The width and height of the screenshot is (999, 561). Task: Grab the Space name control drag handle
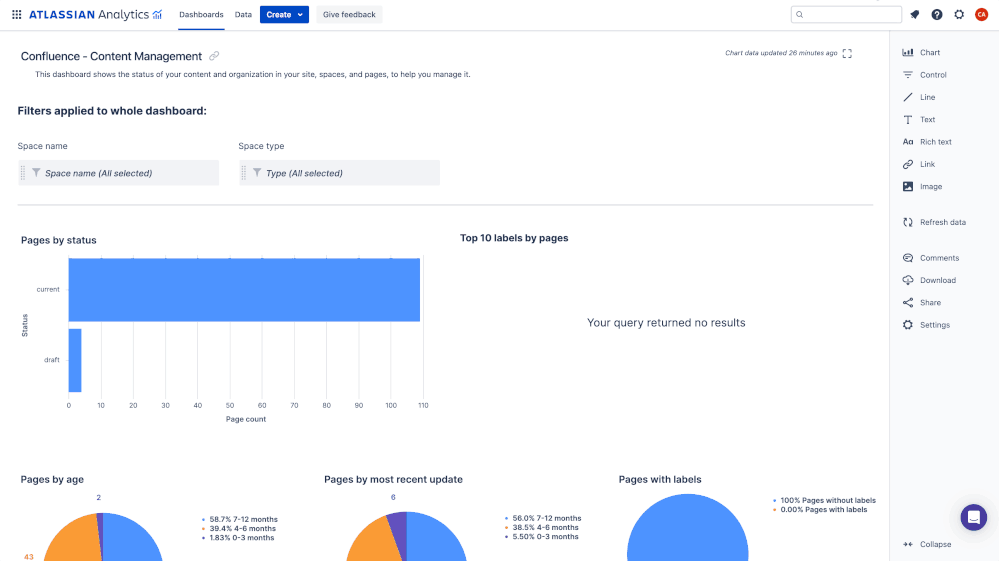click(x=23, y=173)
